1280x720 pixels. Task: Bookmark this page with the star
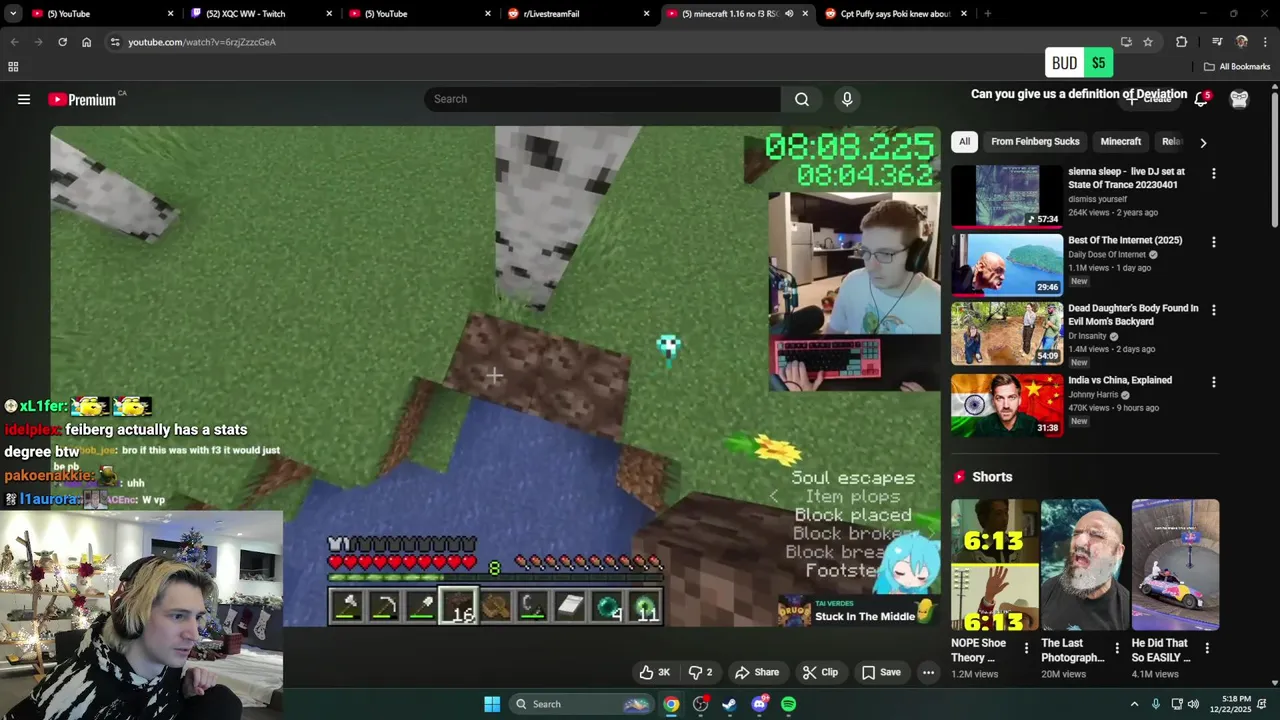coord(1148,42)
